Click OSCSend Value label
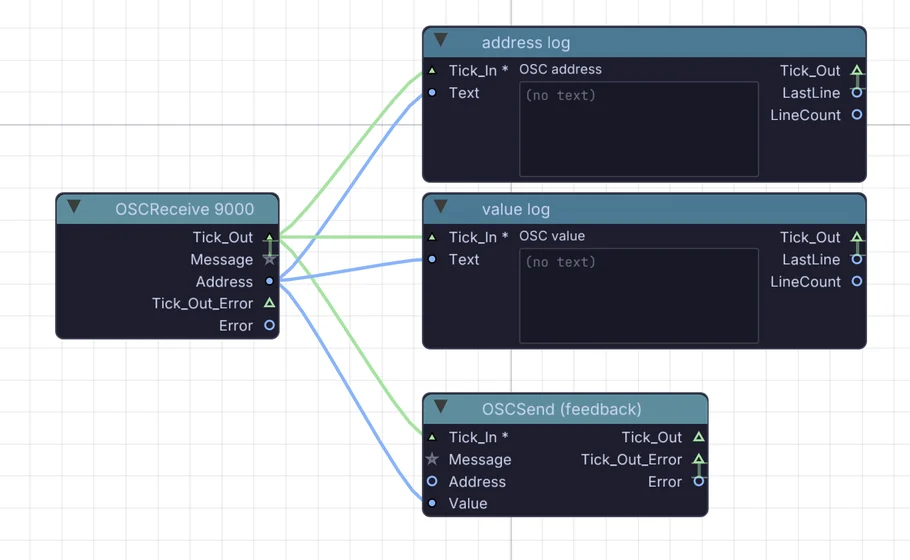This screenshot has height=560, width=910. coord(468,503)
